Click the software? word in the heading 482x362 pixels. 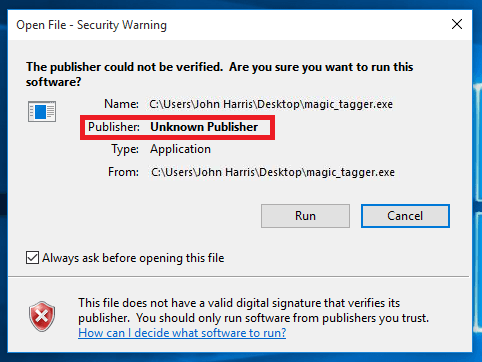pos(54,82)
